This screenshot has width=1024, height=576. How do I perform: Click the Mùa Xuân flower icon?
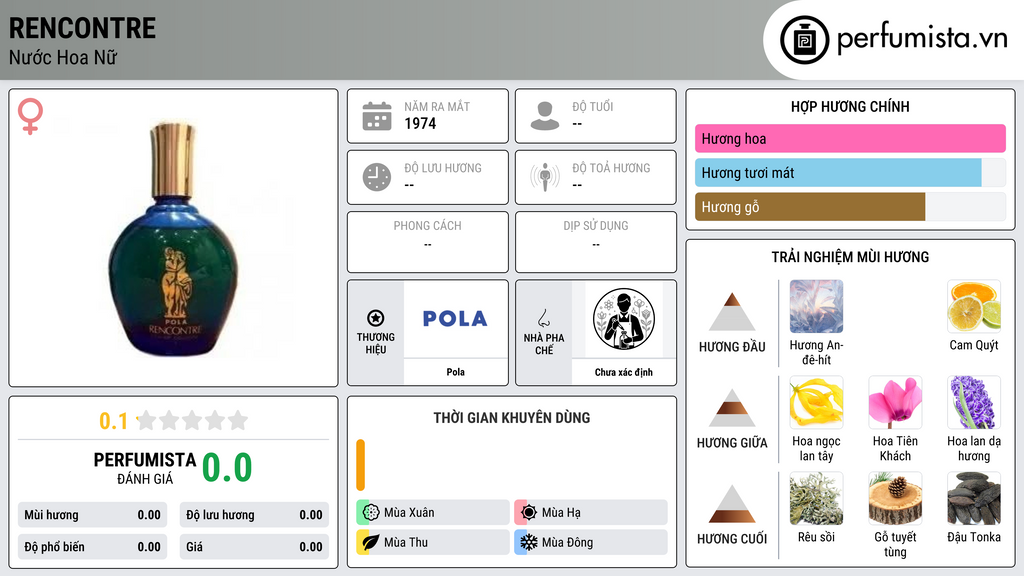(x=370, y=513)
